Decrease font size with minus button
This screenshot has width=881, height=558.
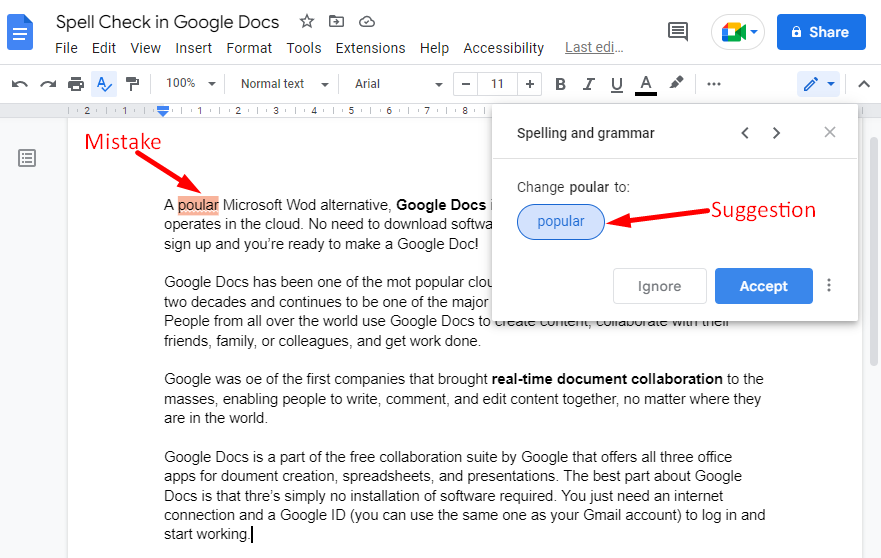465,84
